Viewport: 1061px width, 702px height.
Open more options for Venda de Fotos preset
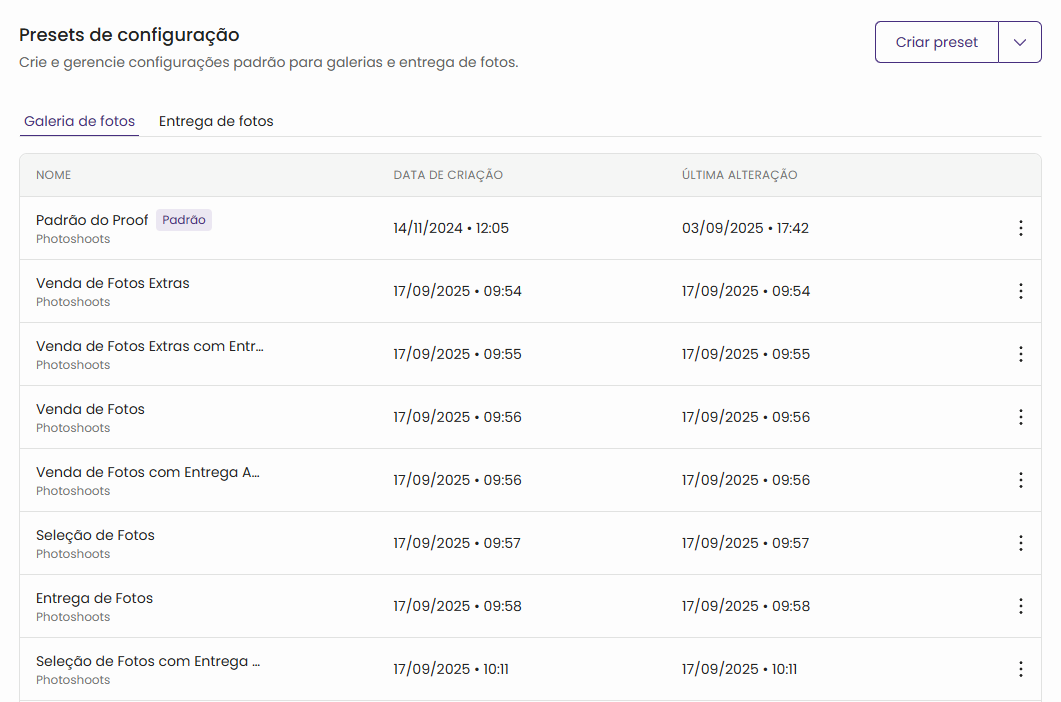[x=1020, y=417]
